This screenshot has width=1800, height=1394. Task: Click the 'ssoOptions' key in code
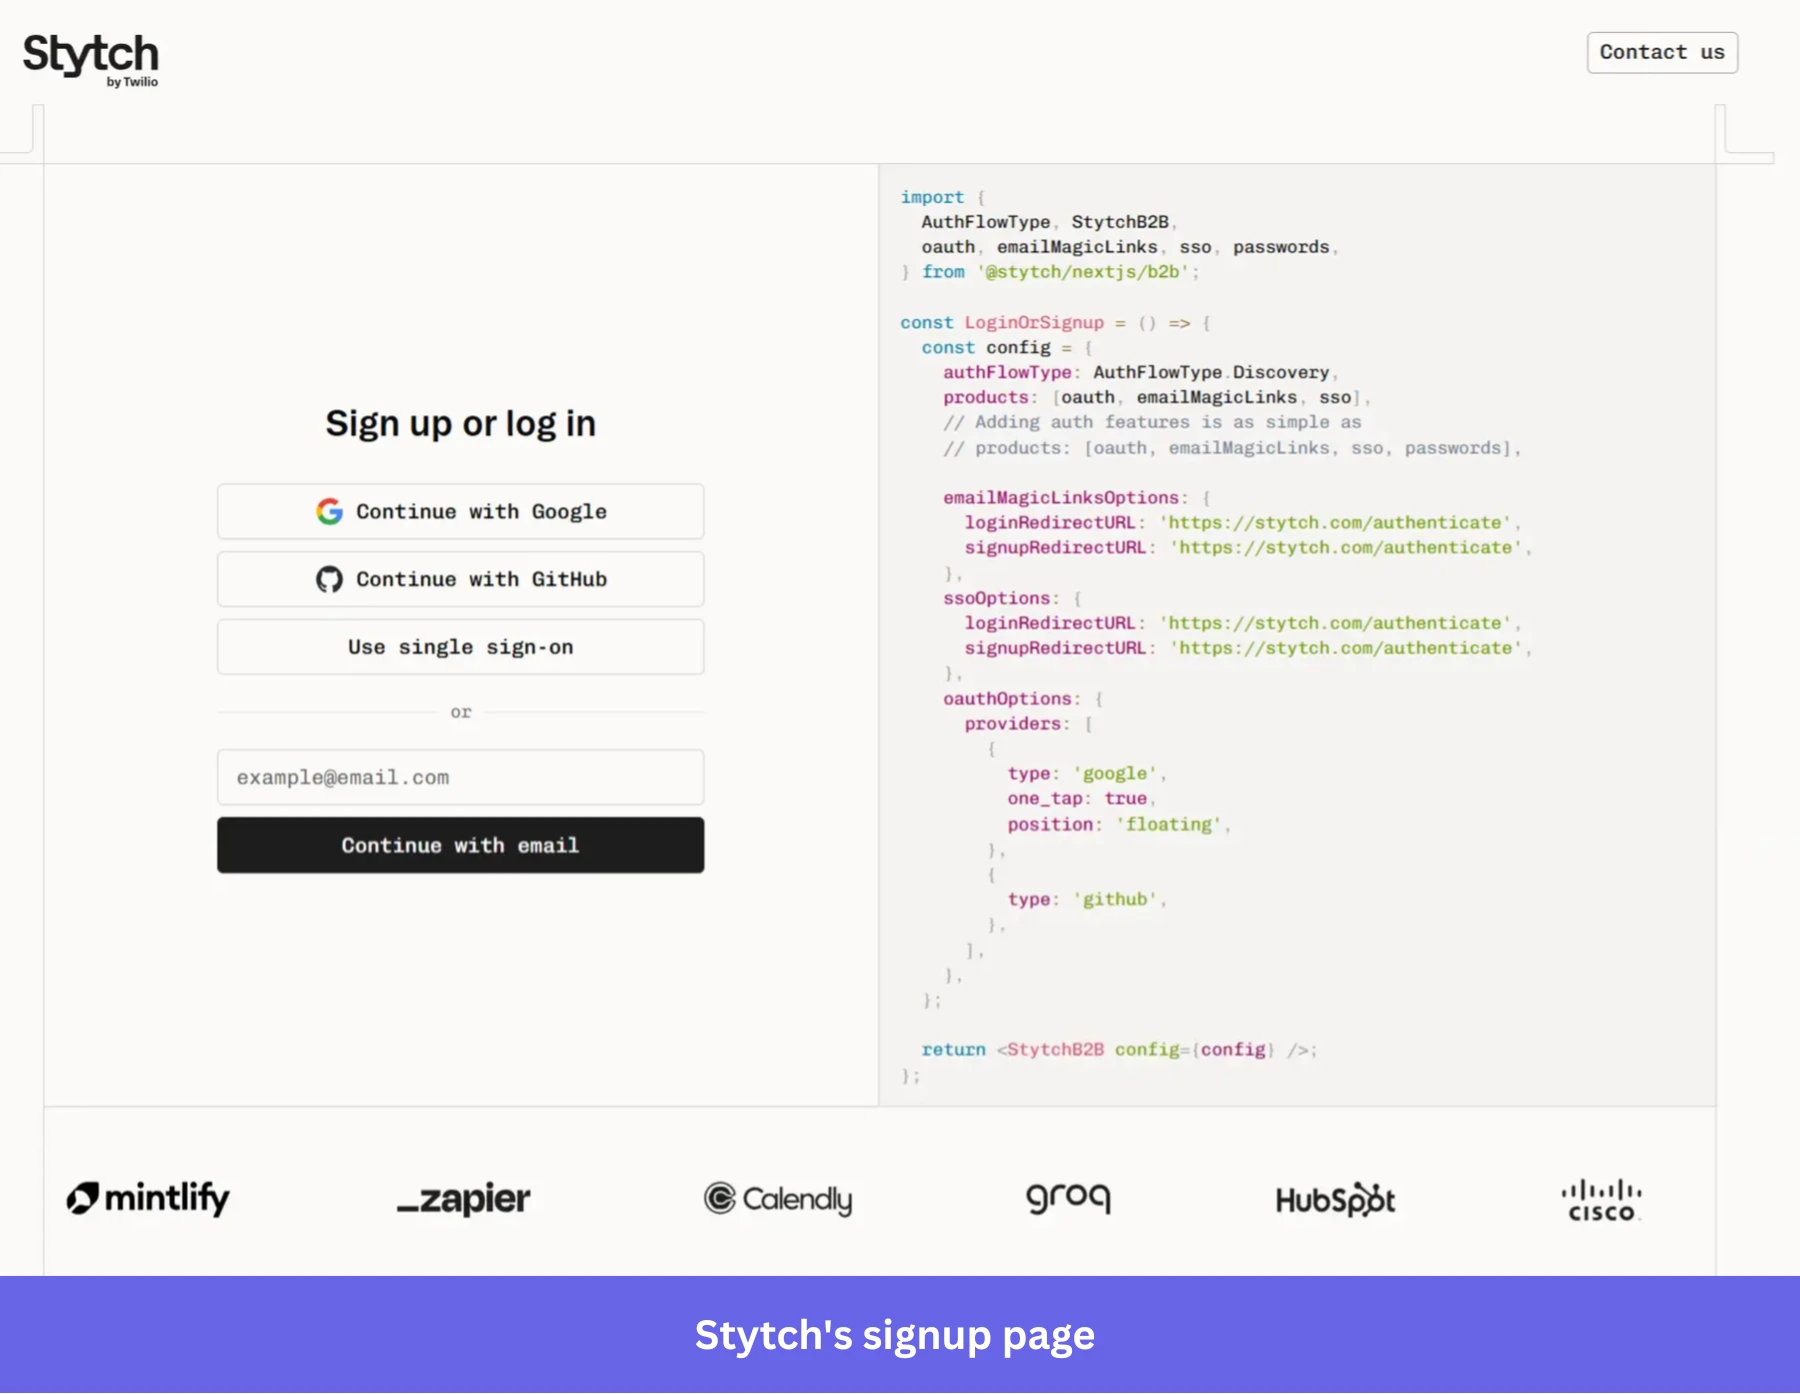point(997,598)
